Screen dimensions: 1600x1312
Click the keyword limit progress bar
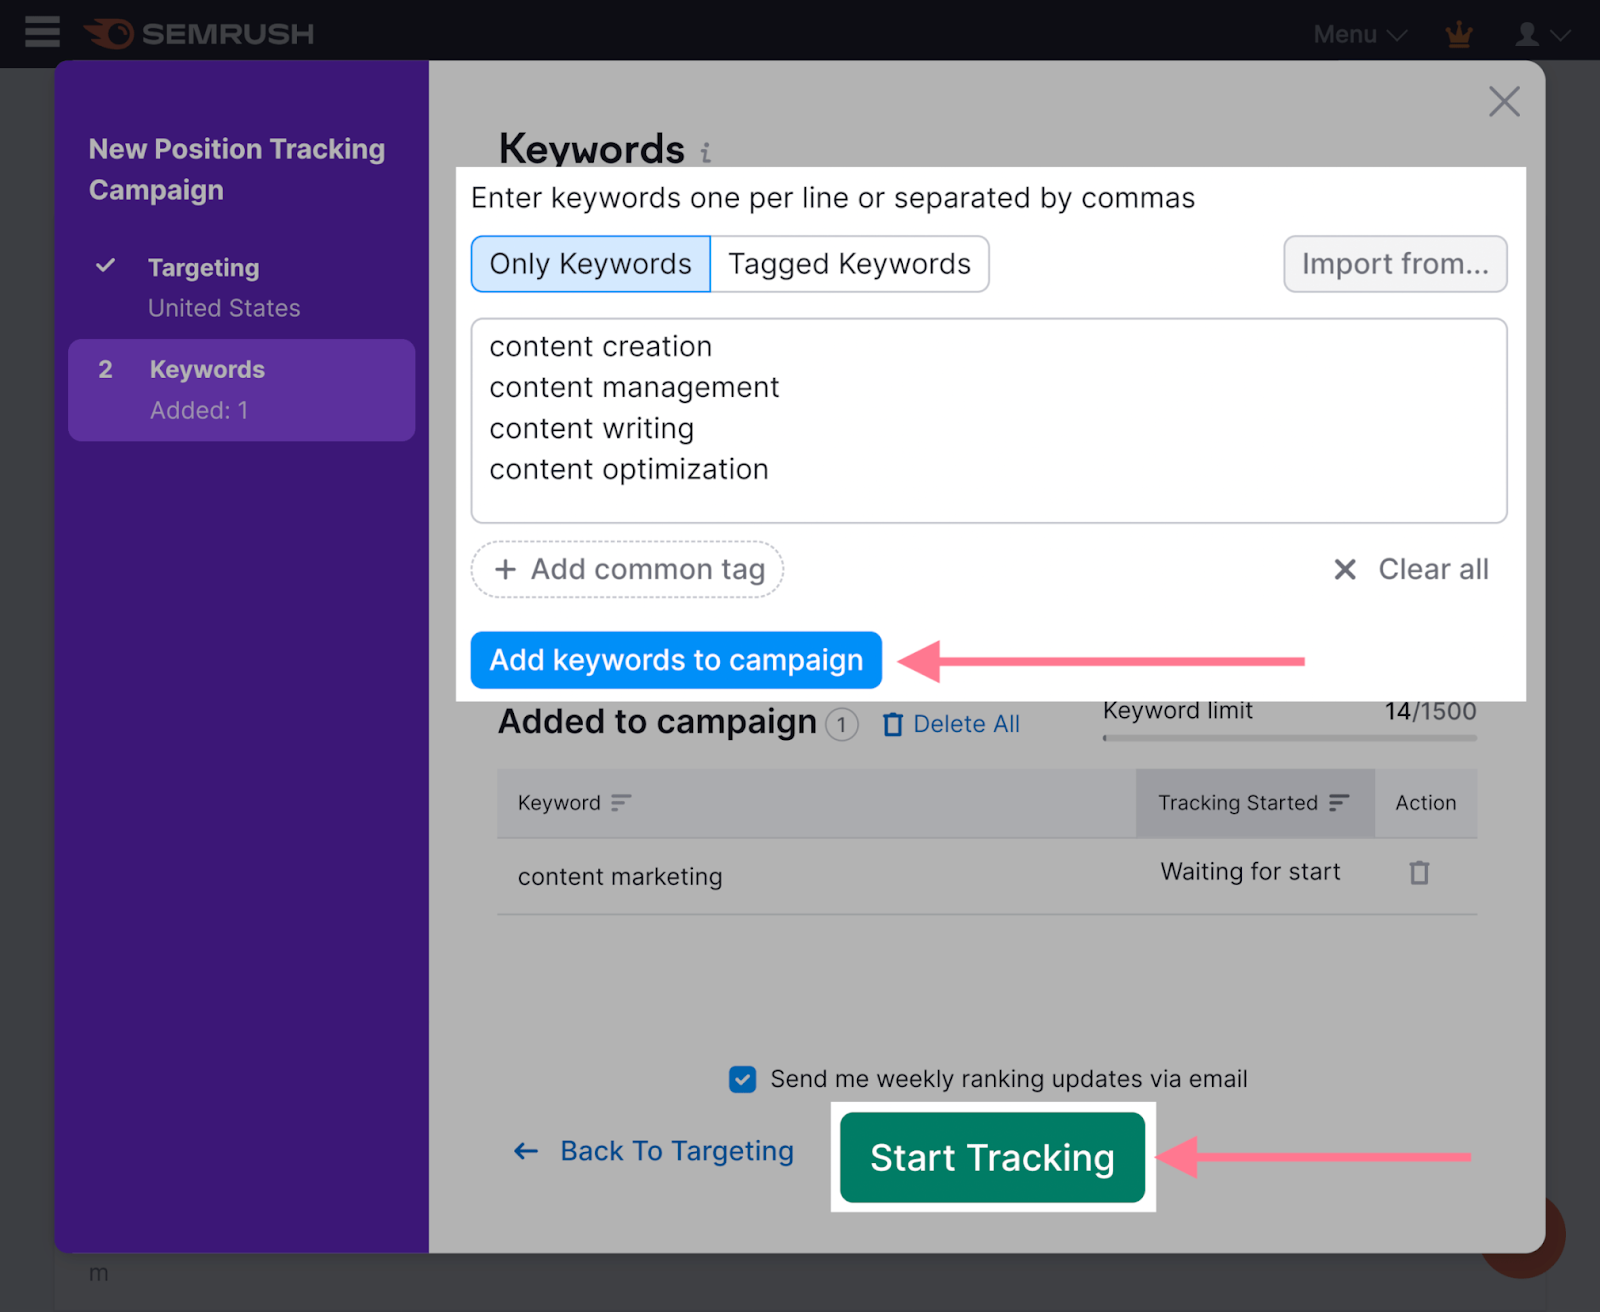pyautogui.click(x=1288, y=738)
